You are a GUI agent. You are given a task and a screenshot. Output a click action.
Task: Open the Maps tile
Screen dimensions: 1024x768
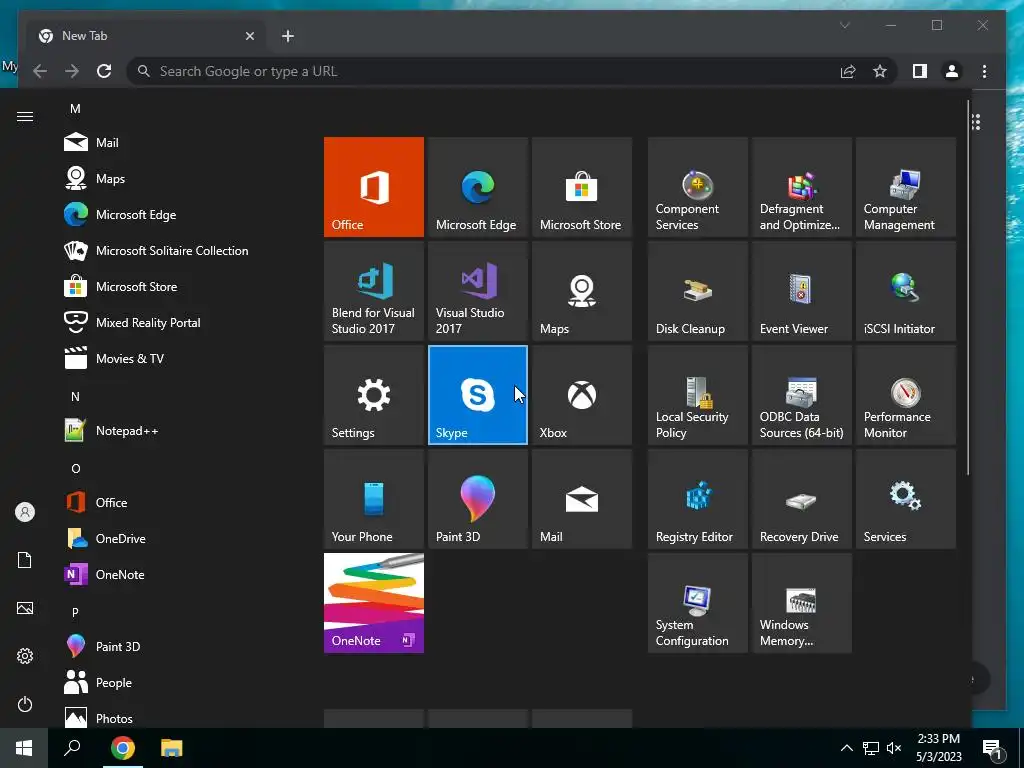(x=582, y=291)
